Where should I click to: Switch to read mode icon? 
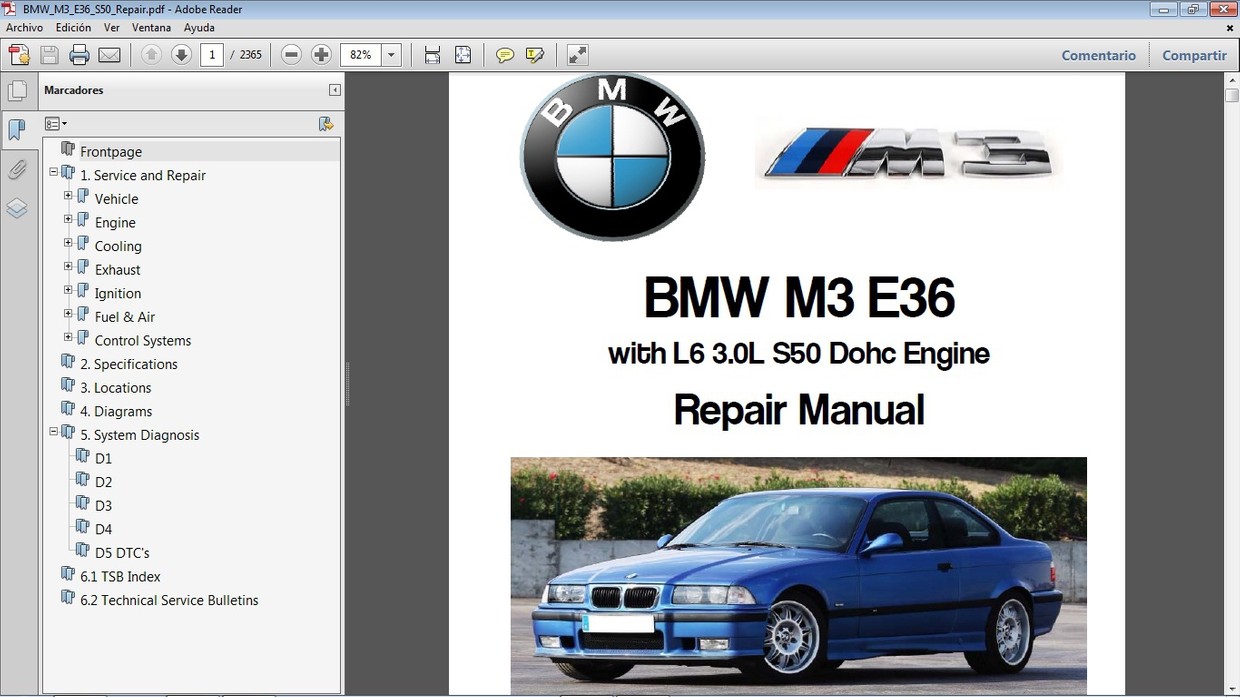point(577,55)
